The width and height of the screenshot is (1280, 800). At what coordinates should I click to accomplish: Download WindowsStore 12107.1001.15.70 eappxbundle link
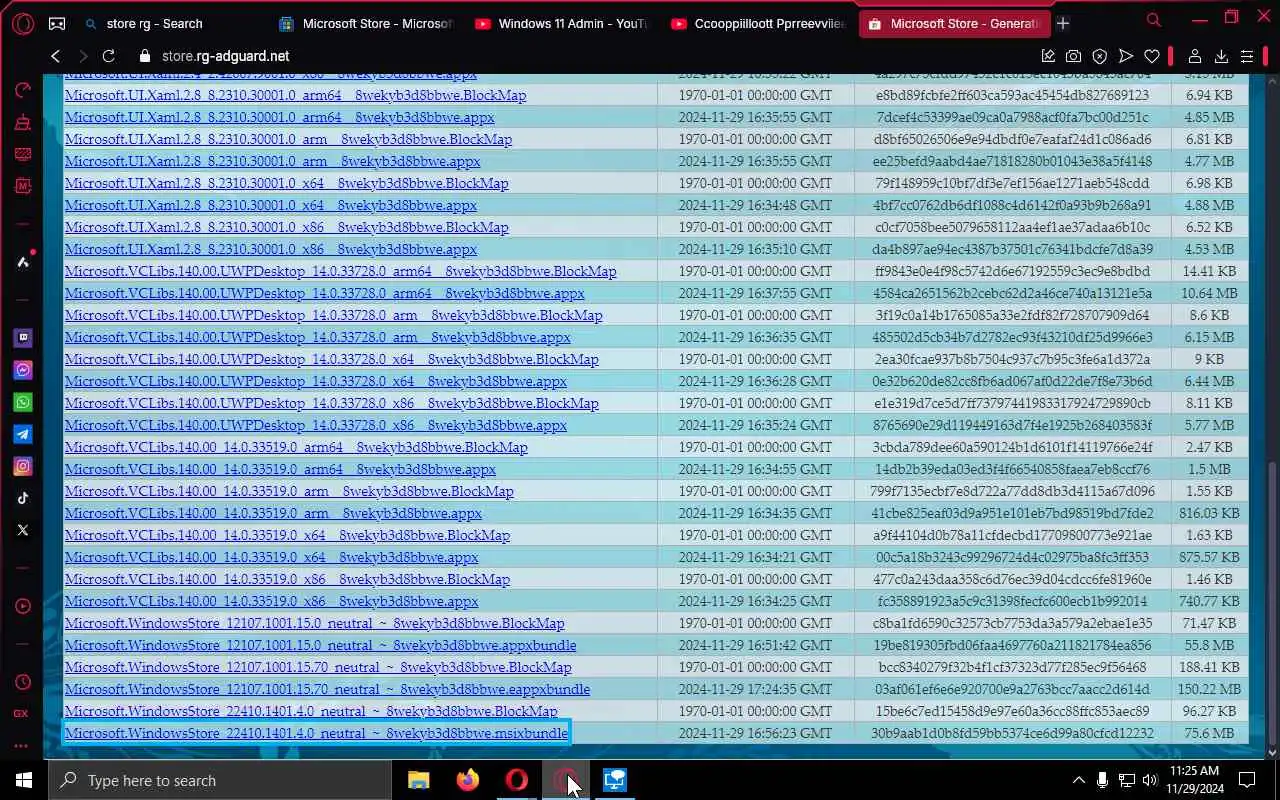[327, 689]
